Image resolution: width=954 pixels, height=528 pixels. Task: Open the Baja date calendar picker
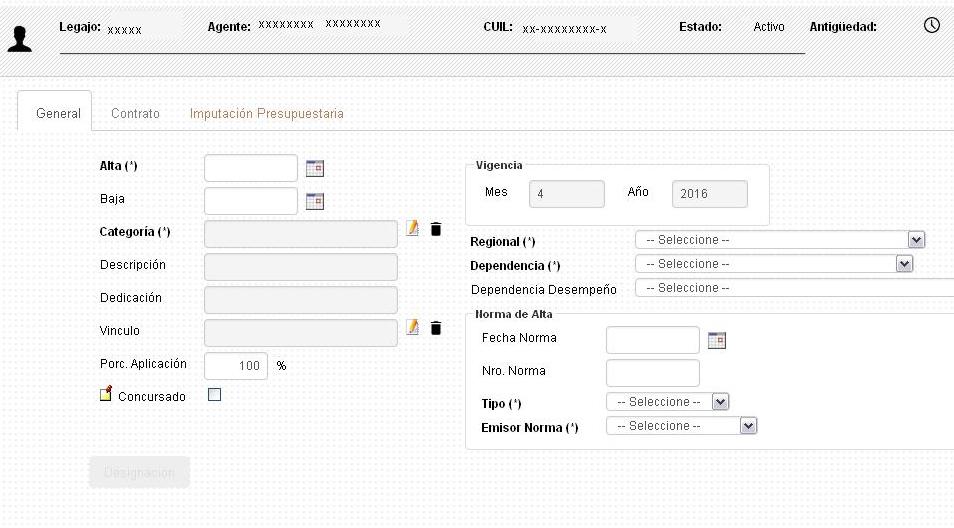[315, 201]
